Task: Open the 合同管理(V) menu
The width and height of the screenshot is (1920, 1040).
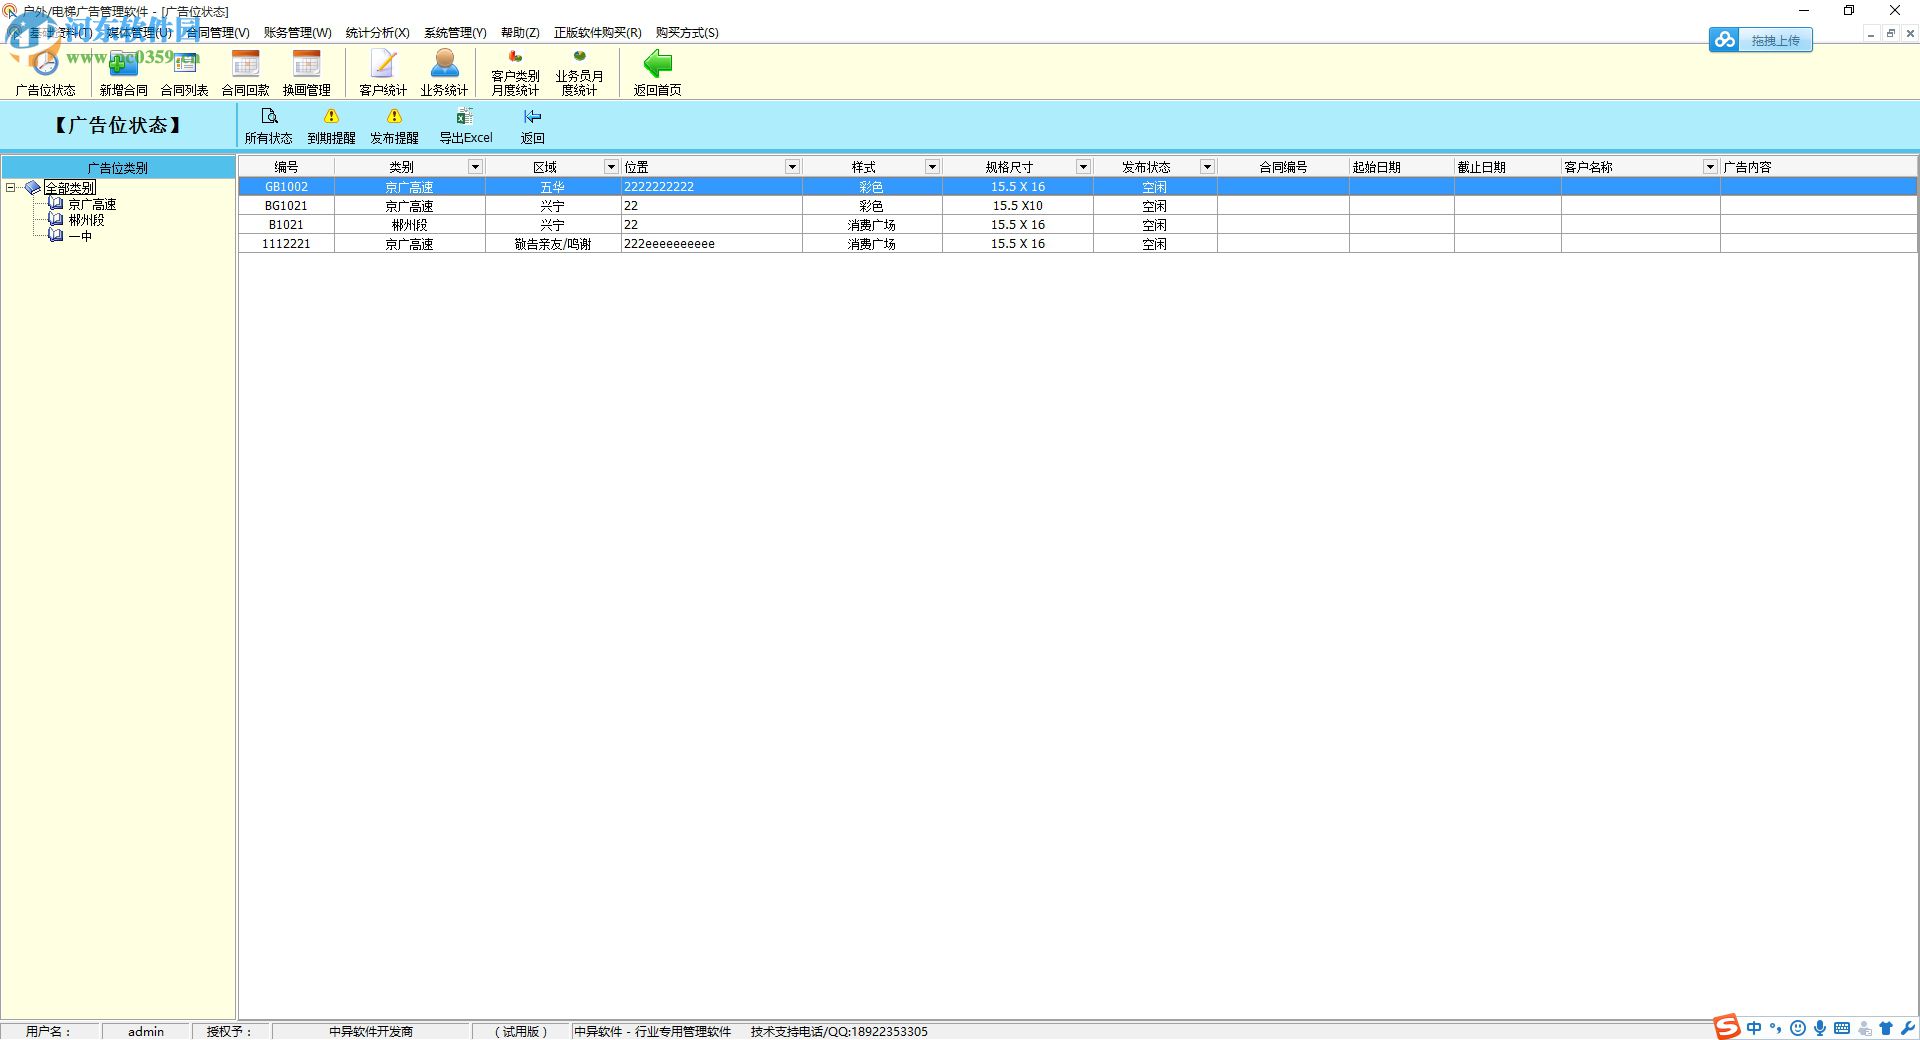Action: [218, 33]
